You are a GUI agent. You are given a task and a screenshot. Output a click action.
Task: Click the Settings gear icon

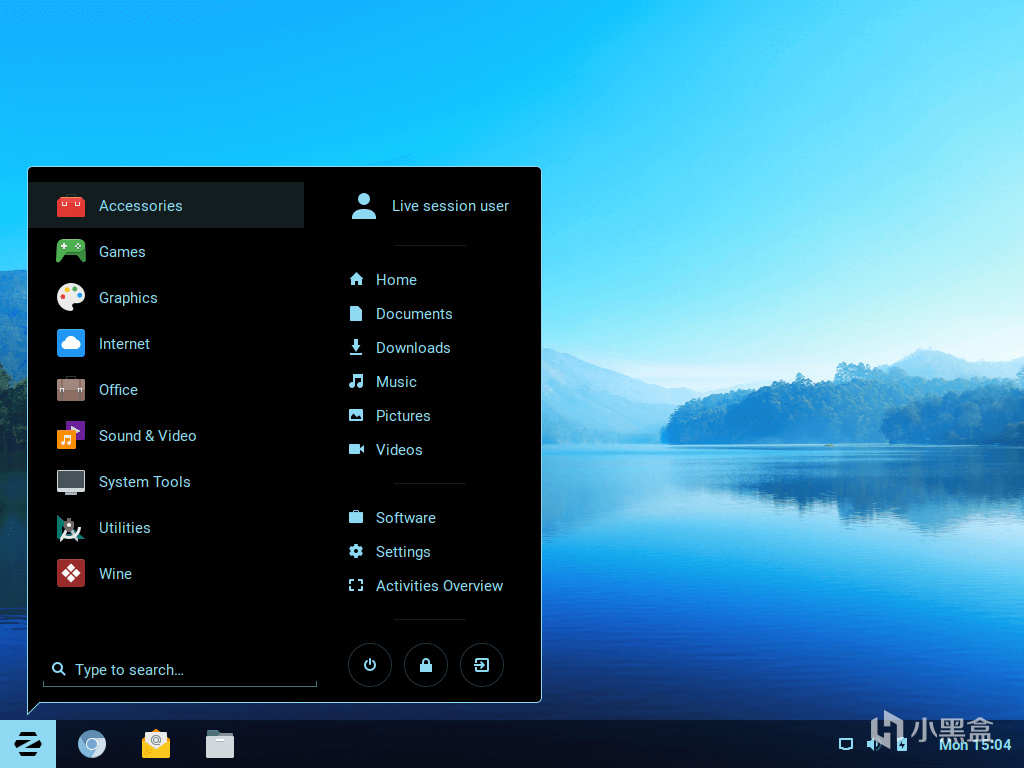356,551
